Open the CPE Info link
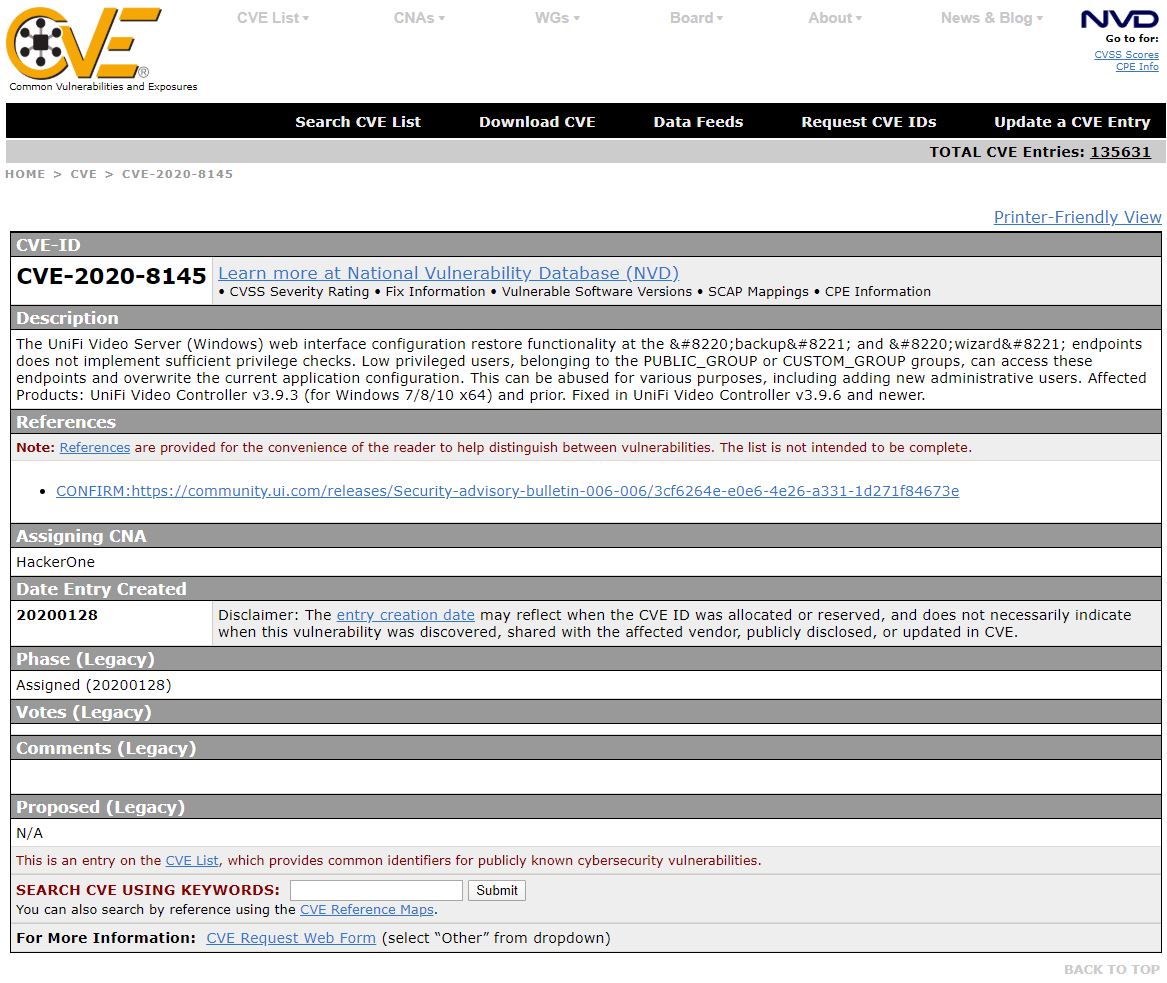 (1136, 66)
